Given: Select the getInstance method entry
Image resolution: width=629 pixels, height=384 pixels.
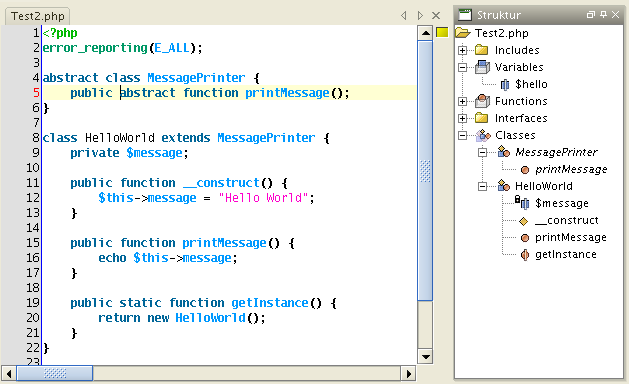Looking at the screenshot, I should [x=566, y=254].
